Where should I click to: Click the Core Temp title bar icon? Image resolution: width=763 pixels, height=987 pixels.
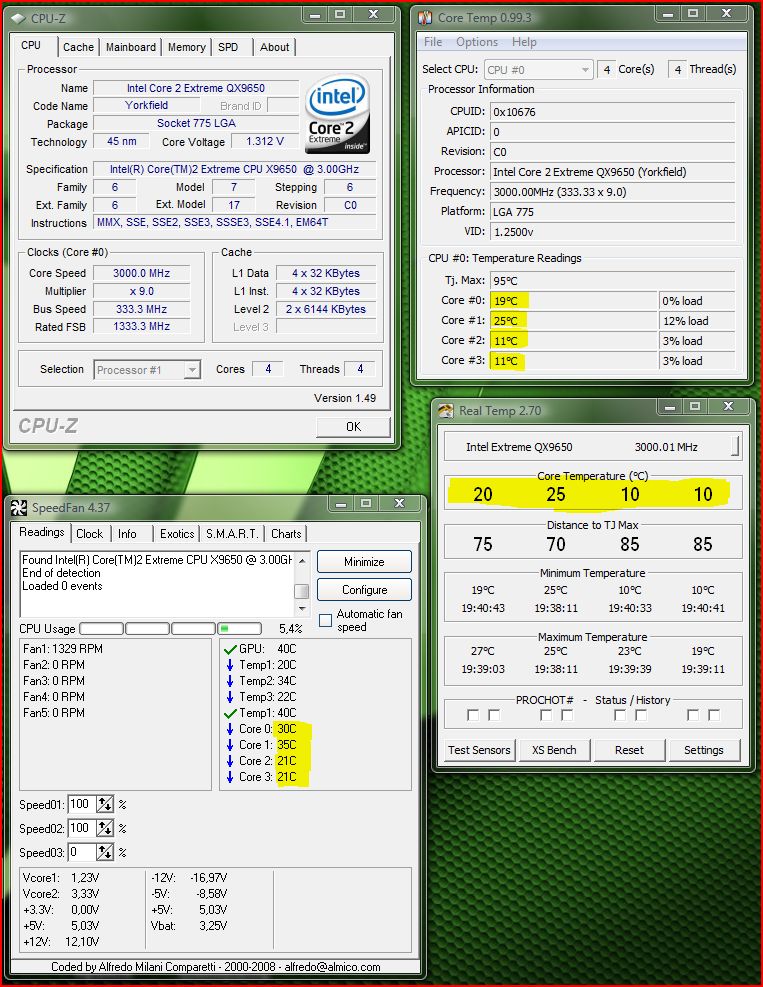(x=426, y=17)
